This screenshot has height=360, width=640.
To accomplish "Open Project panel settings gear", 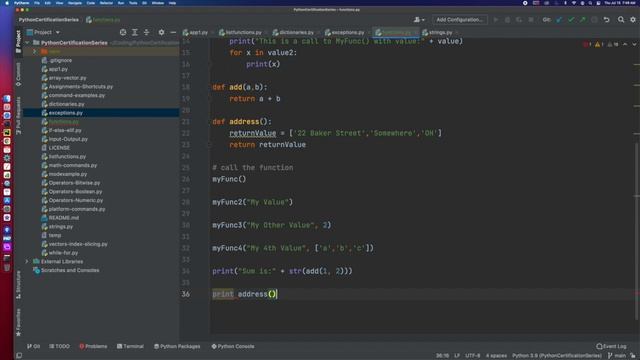I will (161, 32).
